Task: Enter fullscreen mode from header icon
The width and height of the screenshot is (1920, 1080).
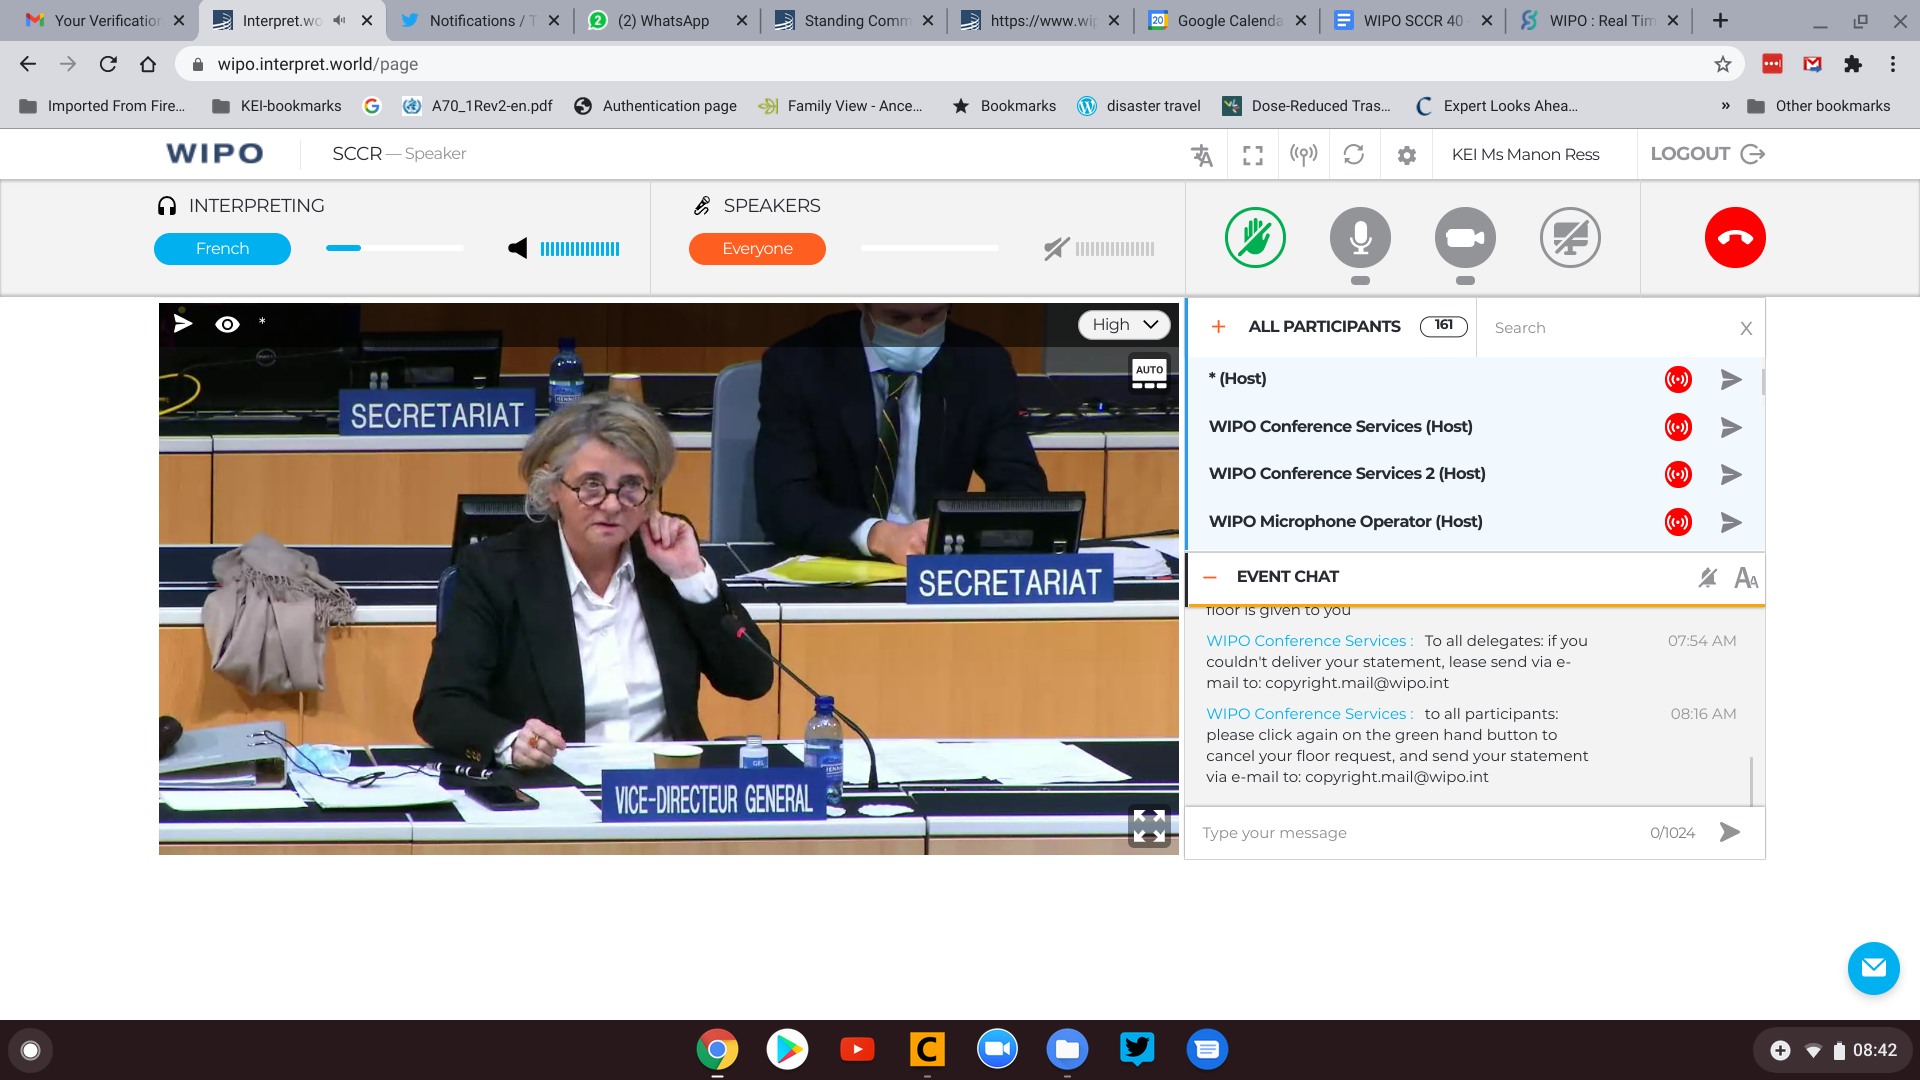Action: (x=1253, y=155)
